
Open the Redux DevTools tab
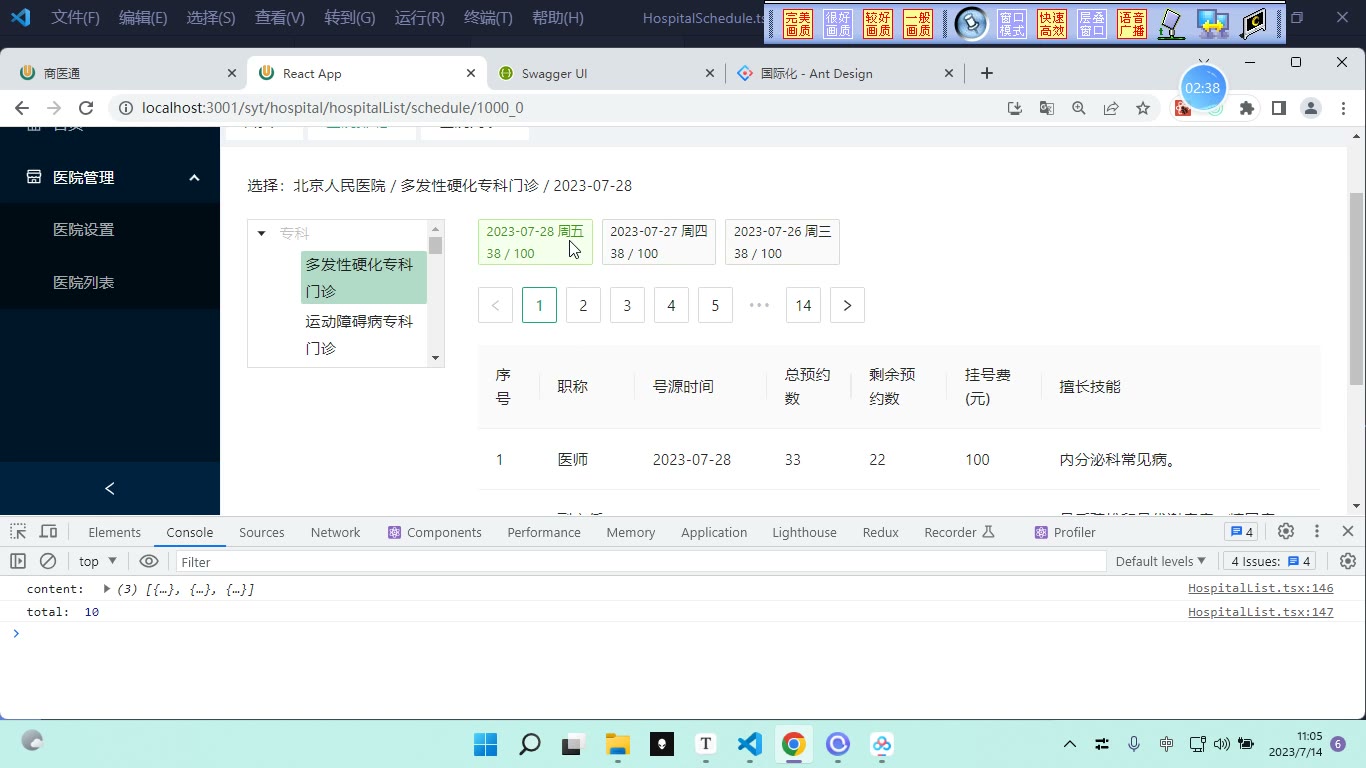click(880, 532)
